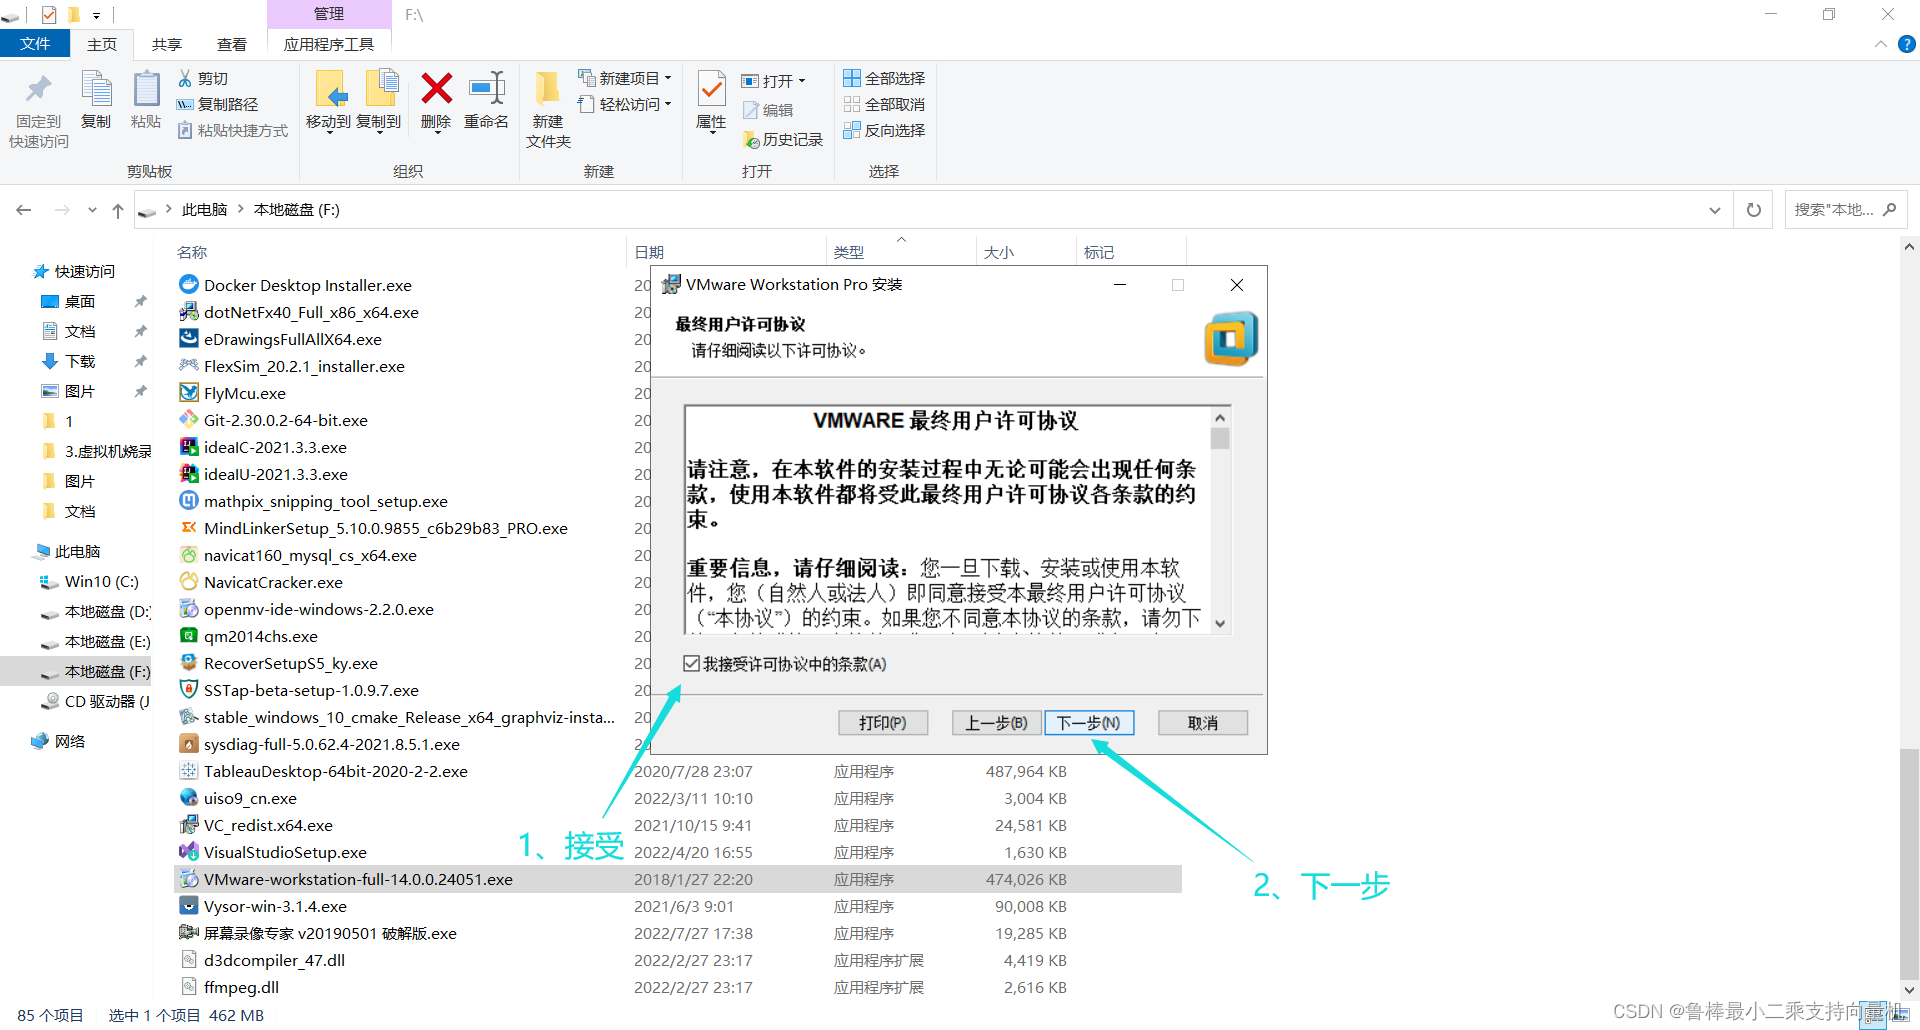Select 本地磁盘 (E:) in sidebar
Viewport: 1920px width, 1030px height.
click(x=107, y=641)
